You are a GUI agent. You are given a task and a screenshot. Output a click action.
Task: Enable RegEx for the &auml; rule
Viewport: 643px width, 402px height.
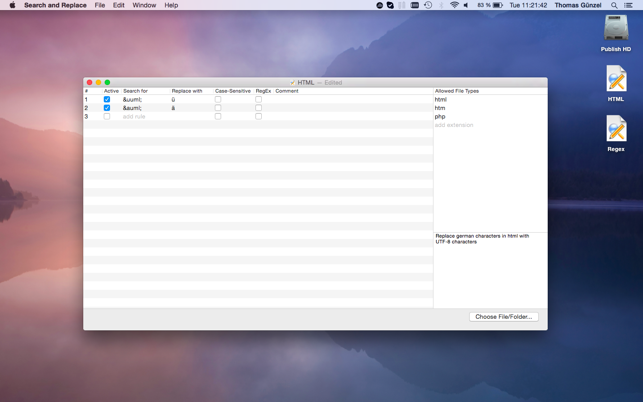[x=258, y=108]
